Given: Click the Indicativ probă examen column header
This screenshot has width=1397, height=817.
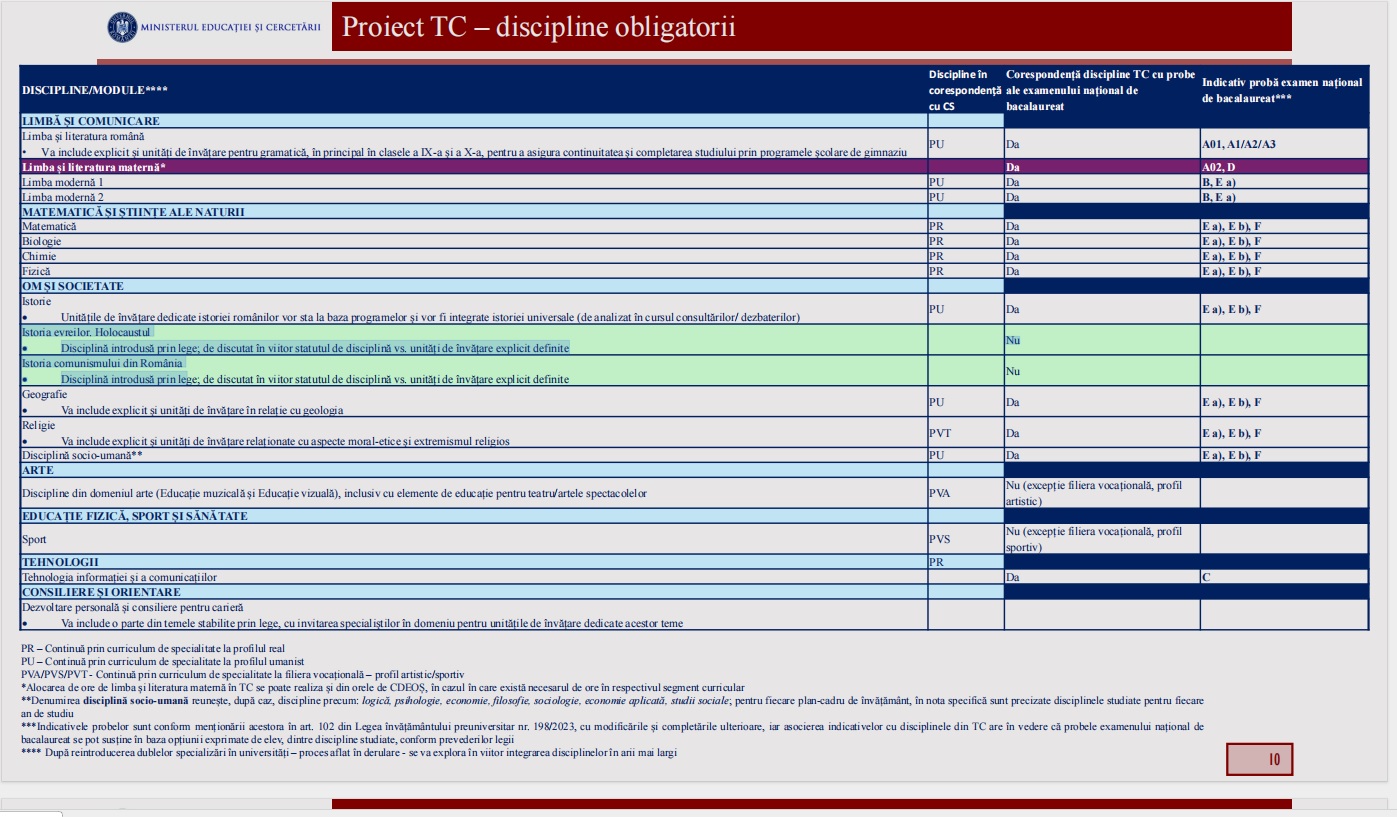Looking at the screenshot, I should 1282,90.
